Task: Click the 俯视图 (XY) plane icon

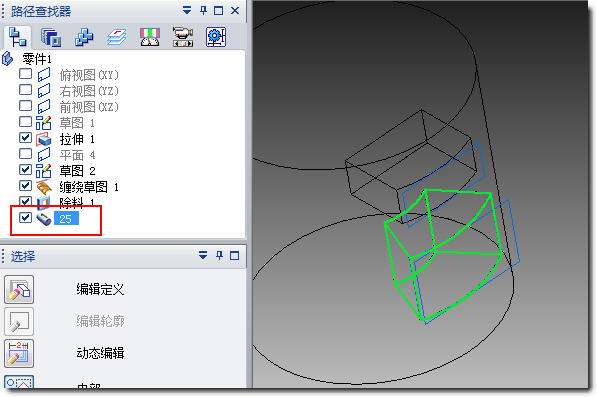Action: pos(44,74)
